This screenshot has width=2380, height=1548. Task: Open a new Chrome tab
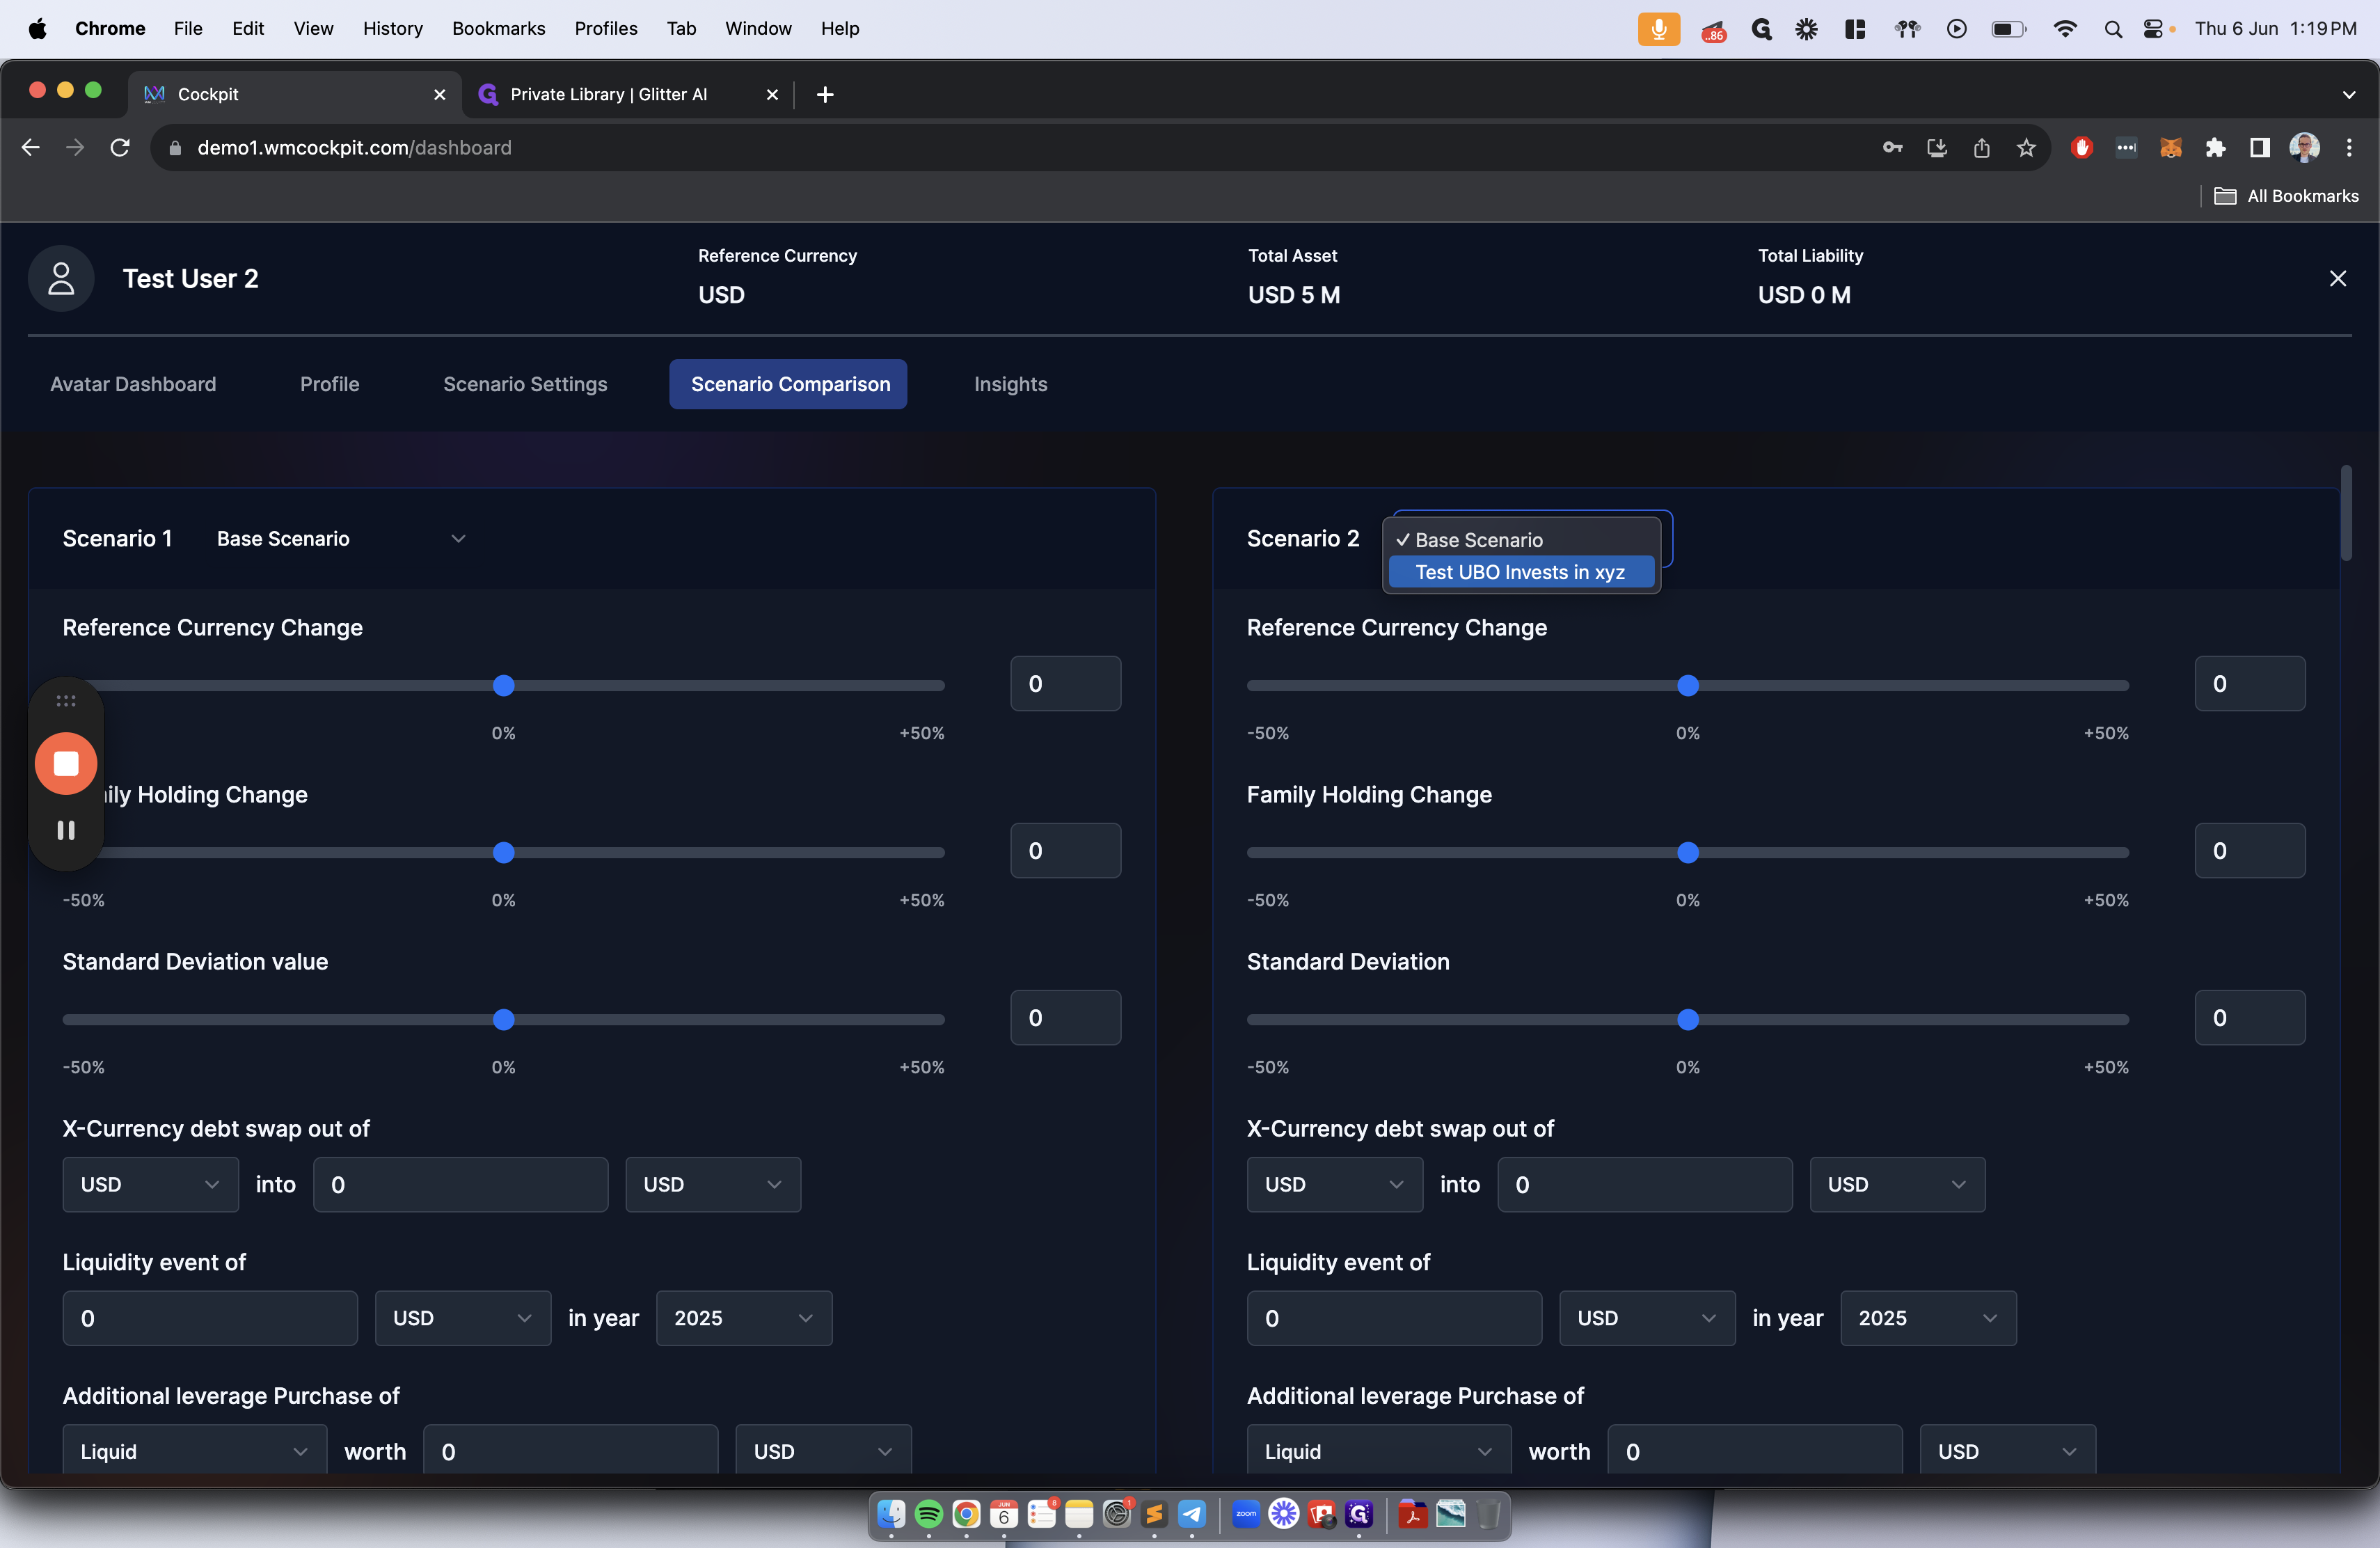825,94
